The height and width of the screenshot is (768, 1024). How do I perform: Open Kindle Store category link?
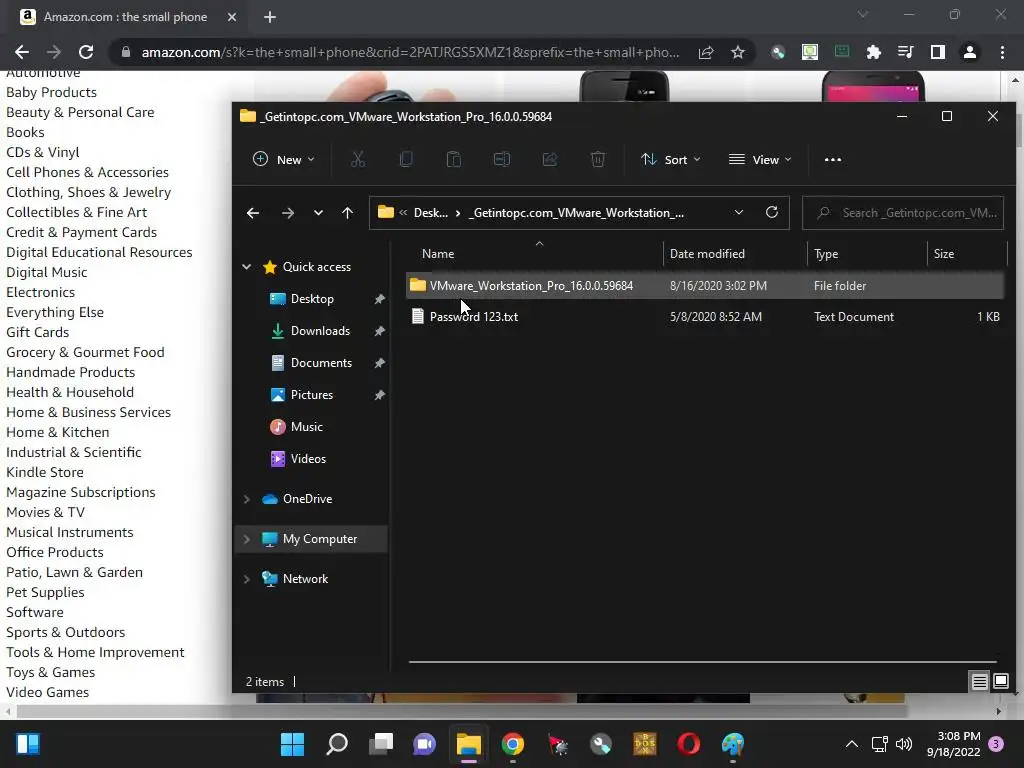coord(45,472)
